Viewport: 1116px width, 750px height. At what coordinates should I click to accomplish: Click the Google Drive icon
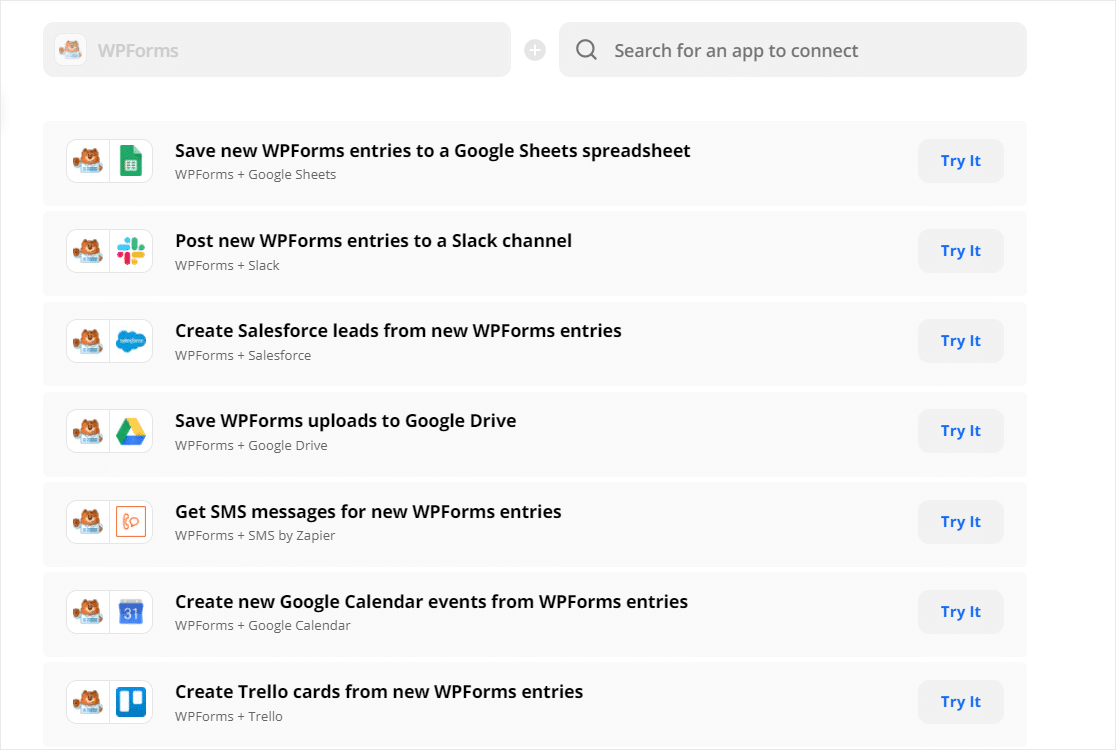131,431
